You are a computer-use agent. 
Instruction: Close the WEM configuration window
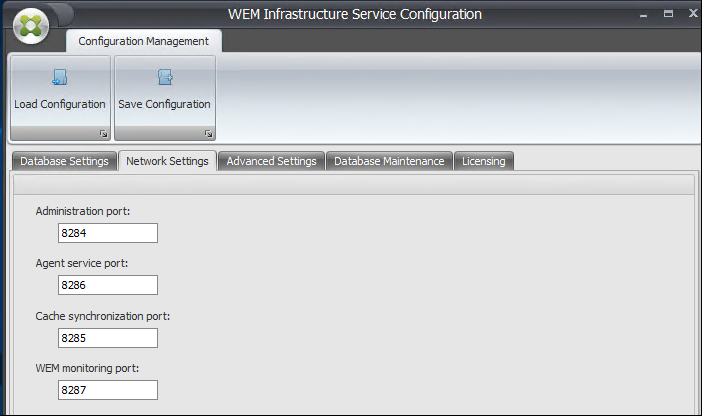(693, 13)
